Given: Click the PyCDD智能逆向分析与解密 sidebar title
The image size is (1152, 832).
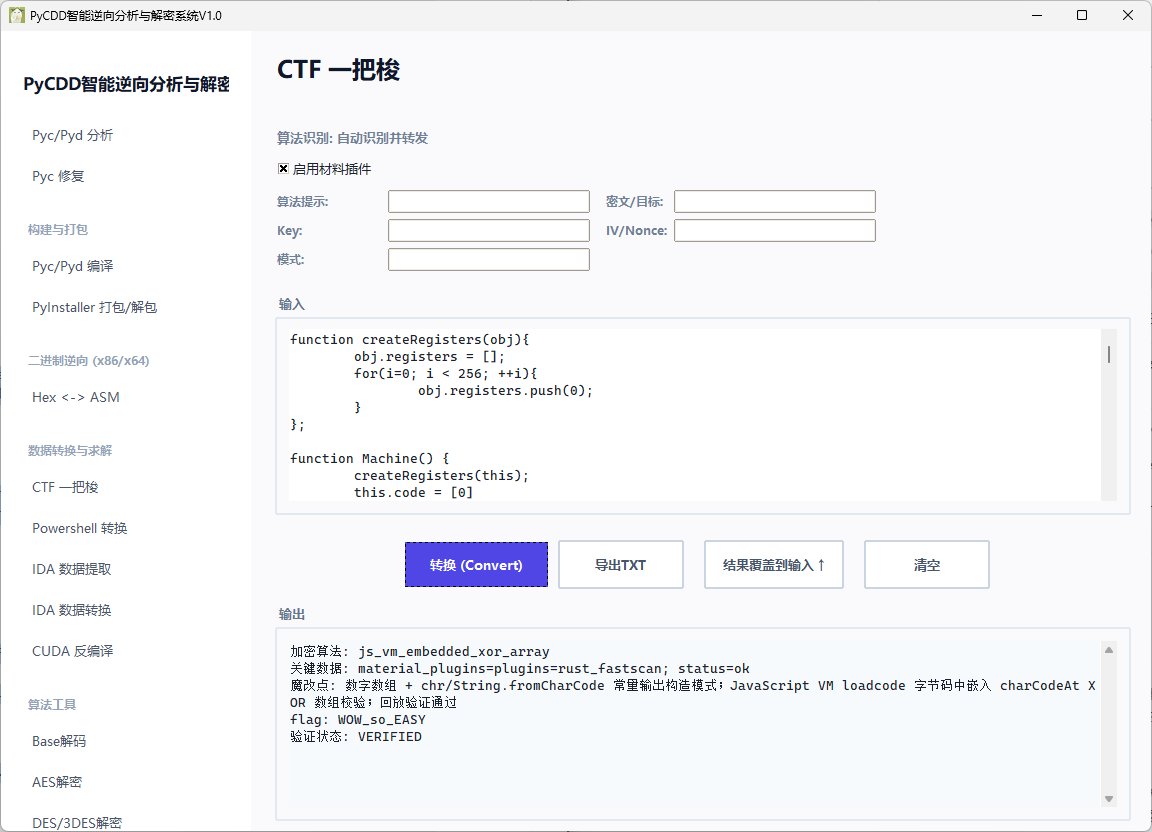Looking at the screenshot, I should [126, 84].
